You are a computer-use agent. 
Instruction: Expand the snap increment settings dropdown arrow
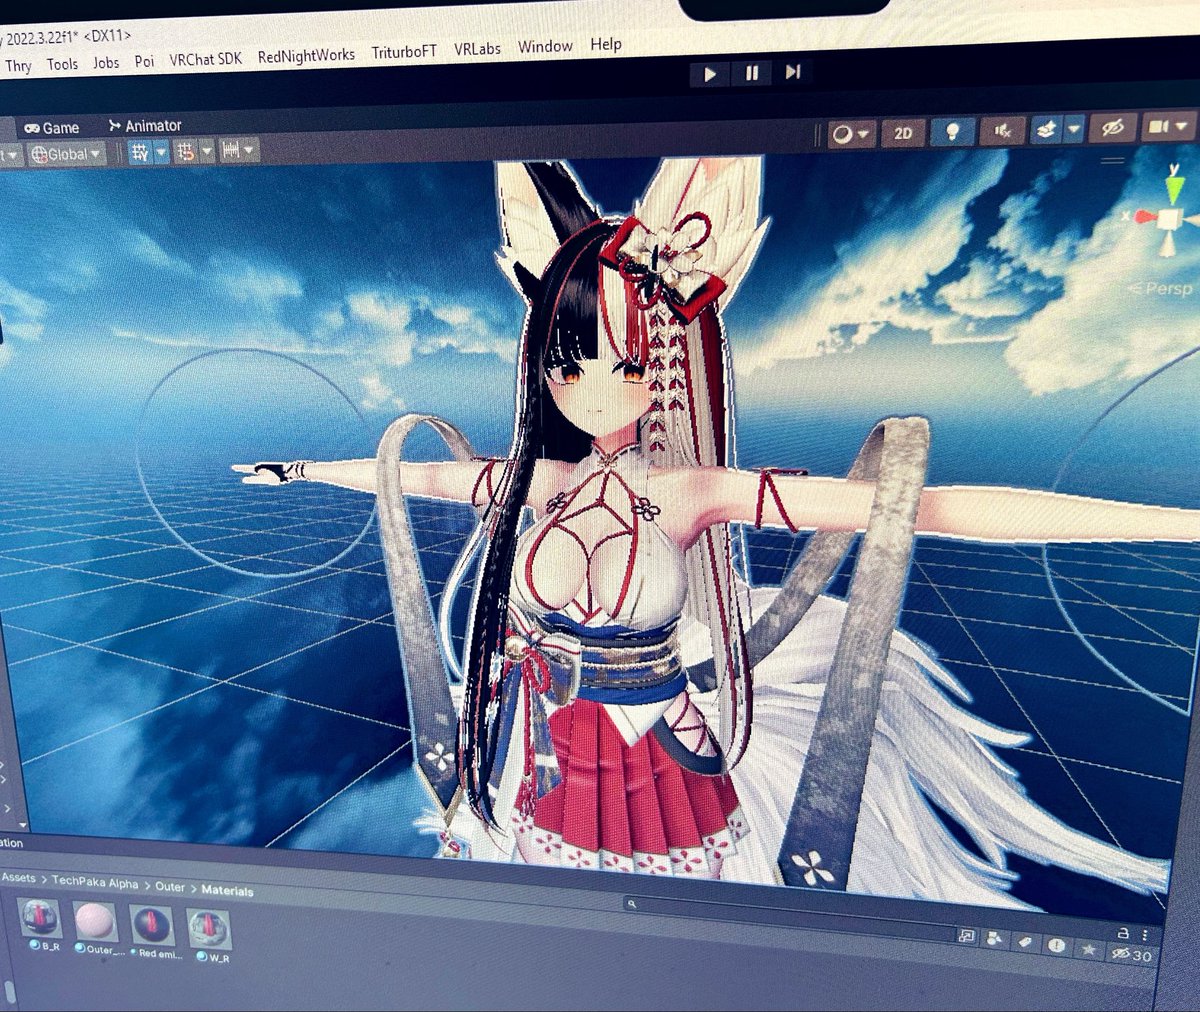pos(207,151)
